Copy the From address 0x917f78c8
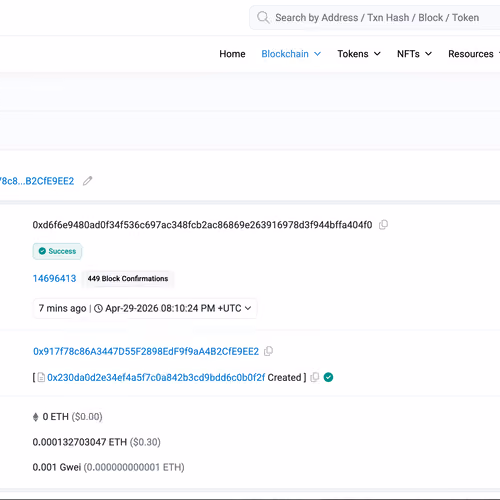 268,351
